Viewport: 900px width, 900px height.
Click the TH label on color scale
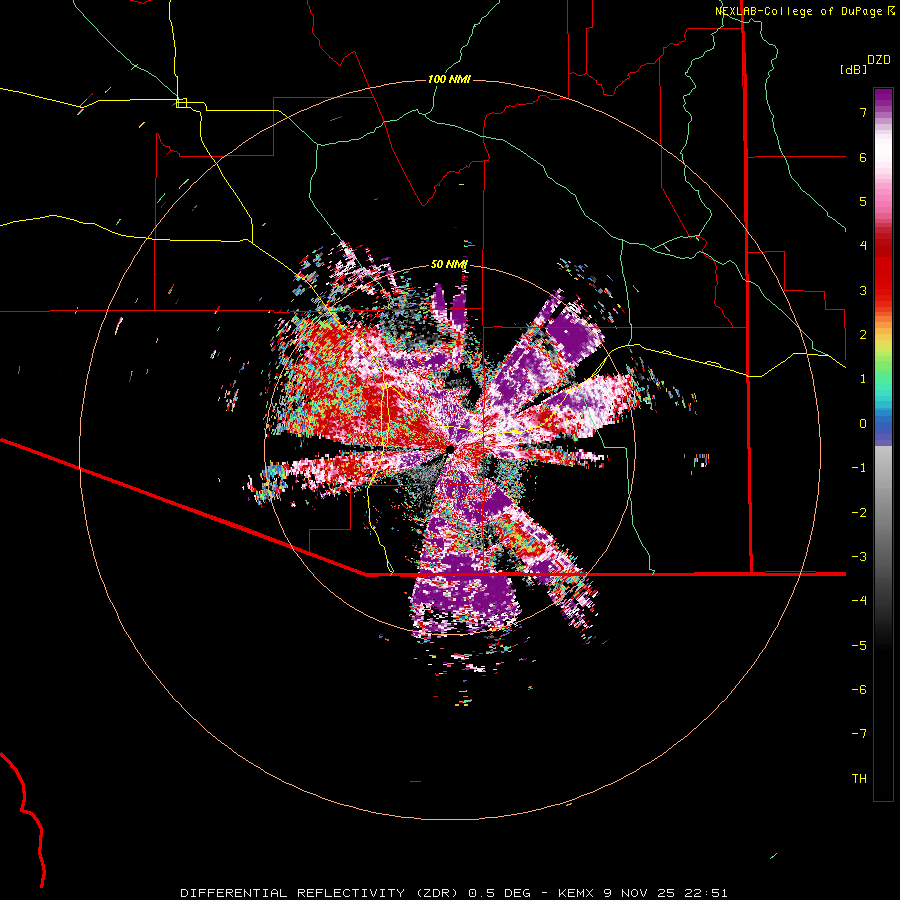[x=859, y=779]
